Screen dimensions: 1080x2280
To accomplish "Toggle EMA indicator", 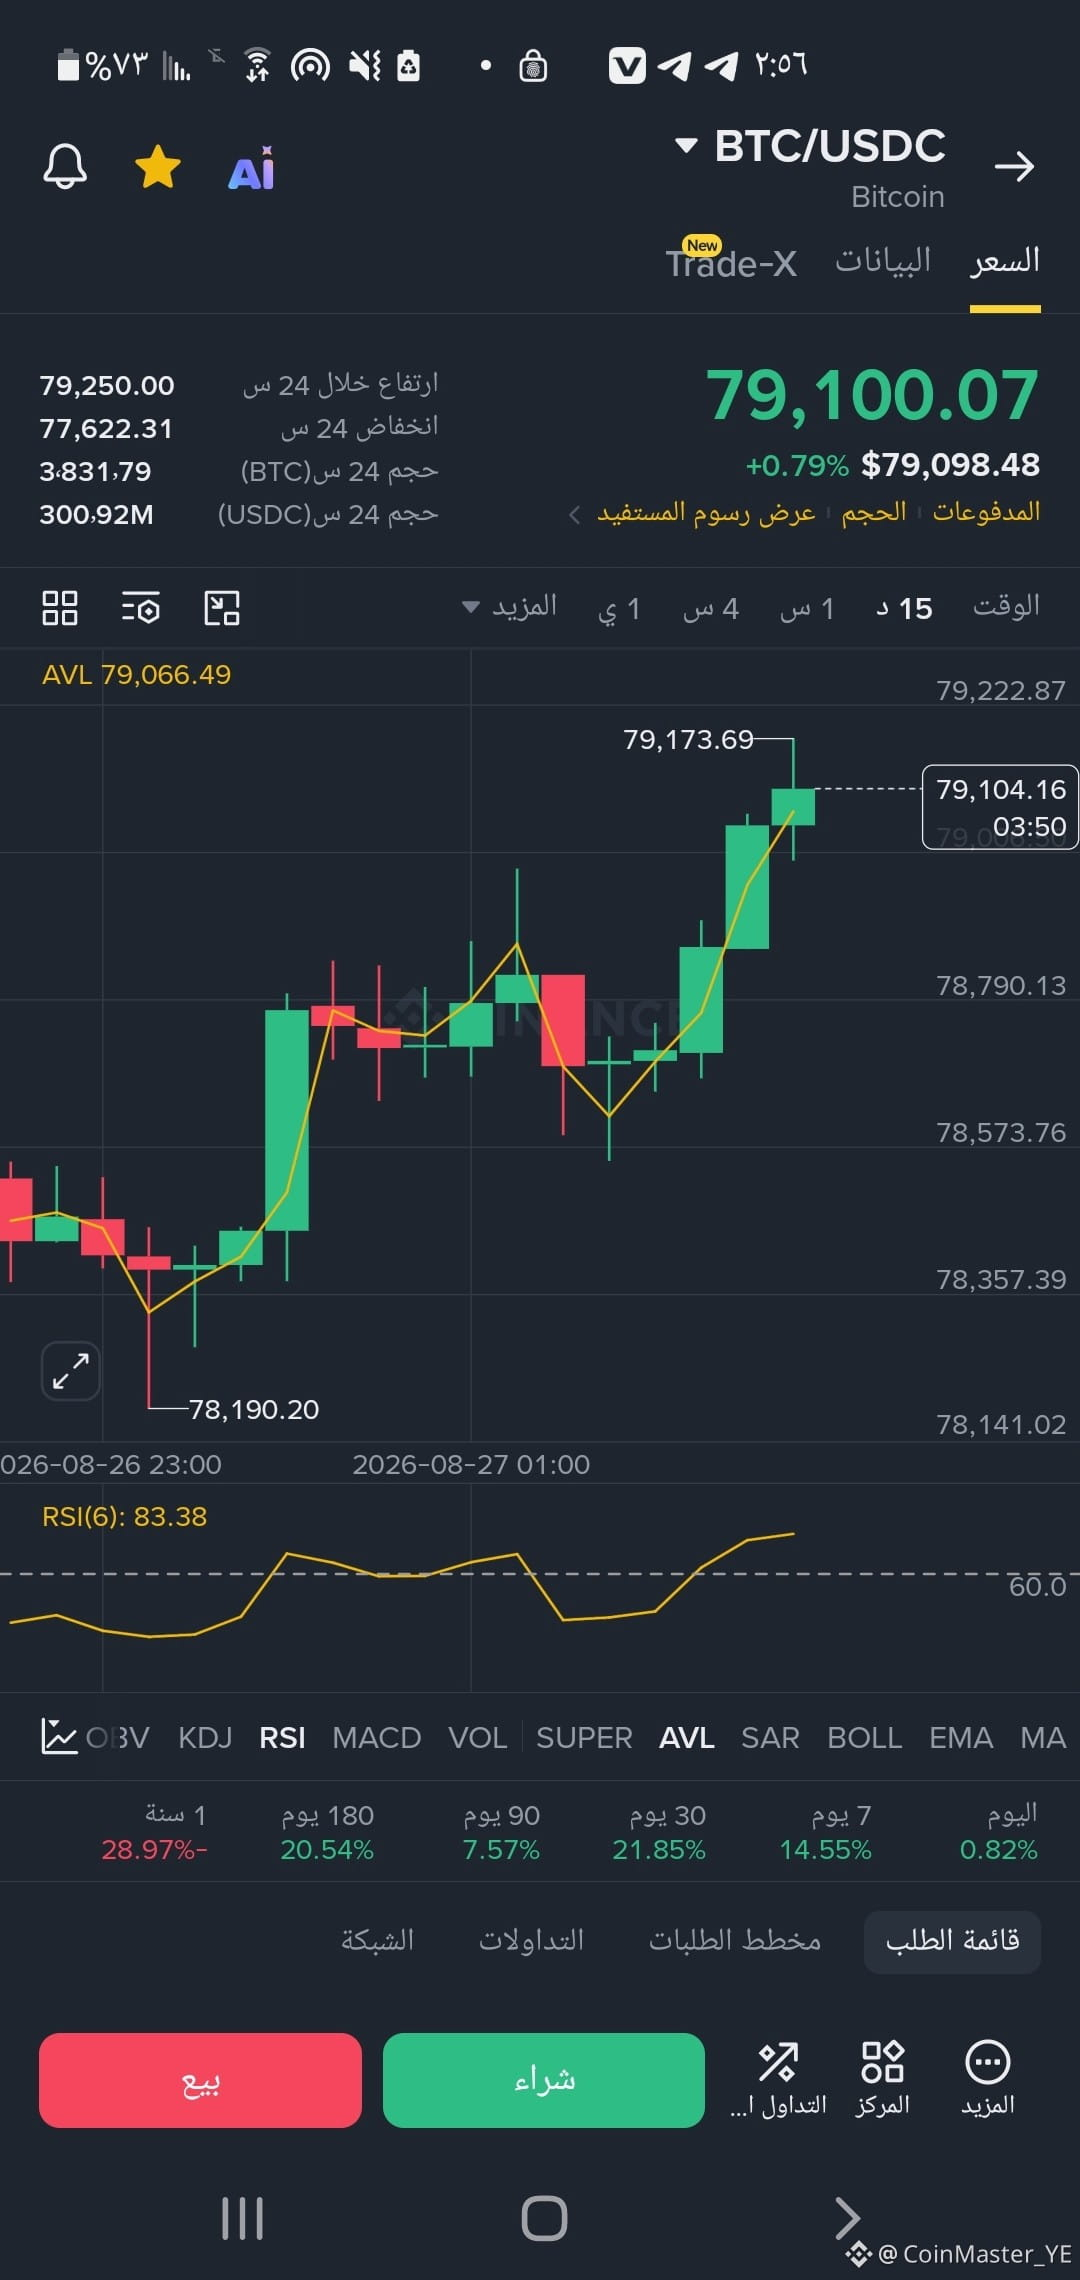I will 961,1738.
